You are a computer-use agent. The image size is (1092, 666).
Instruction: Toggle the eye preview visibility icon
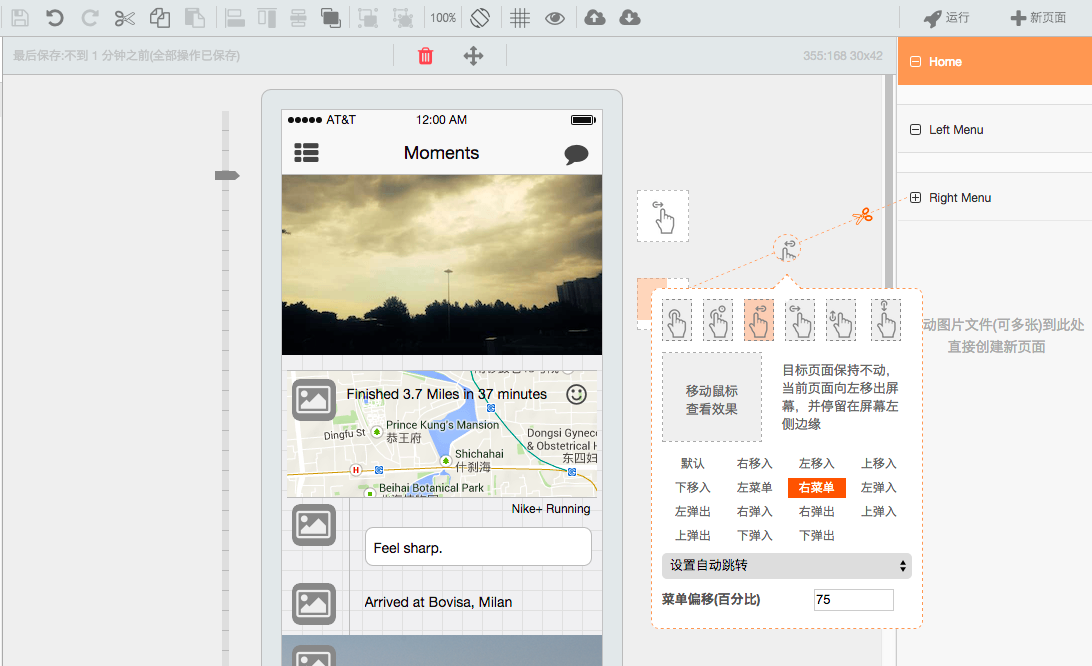pos(555,17)
